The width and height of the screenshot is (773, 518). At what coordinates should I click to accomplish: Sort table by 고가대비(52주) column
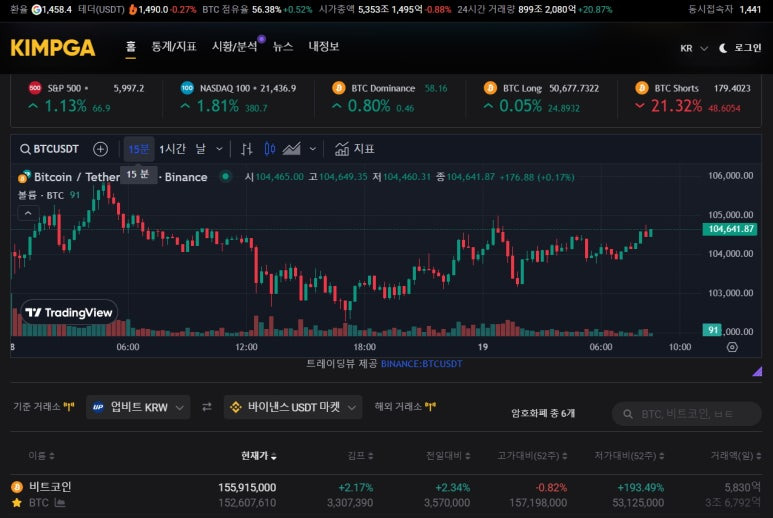click(532, 456)
